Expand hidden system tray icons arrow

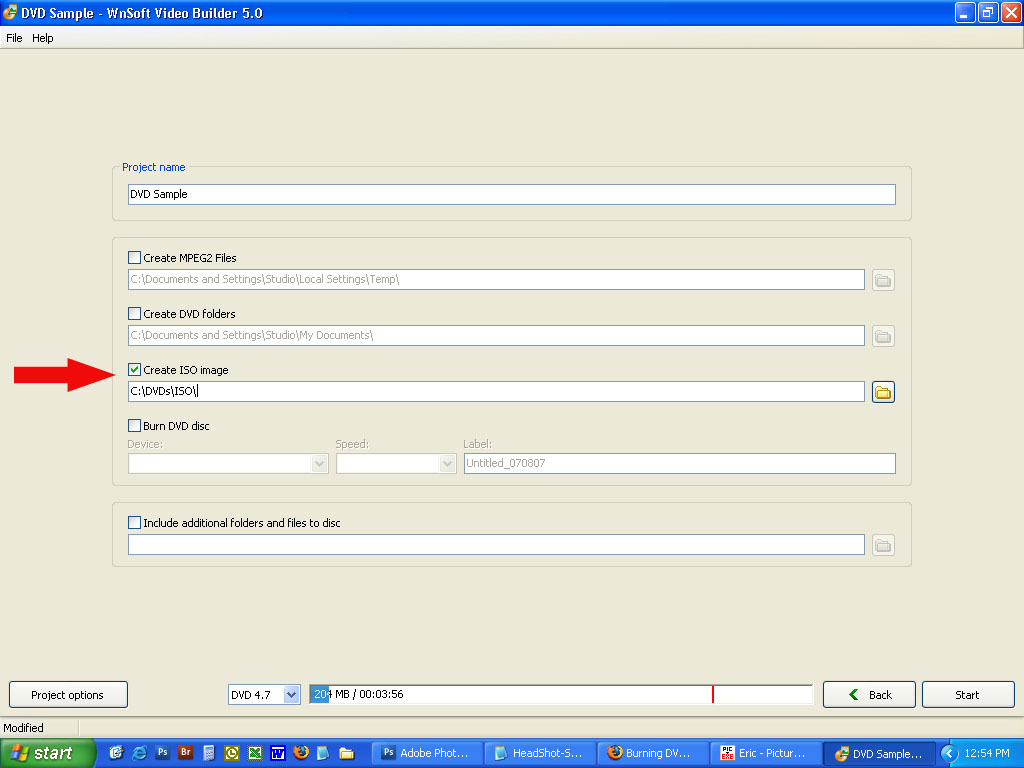[x=949, y=754]
